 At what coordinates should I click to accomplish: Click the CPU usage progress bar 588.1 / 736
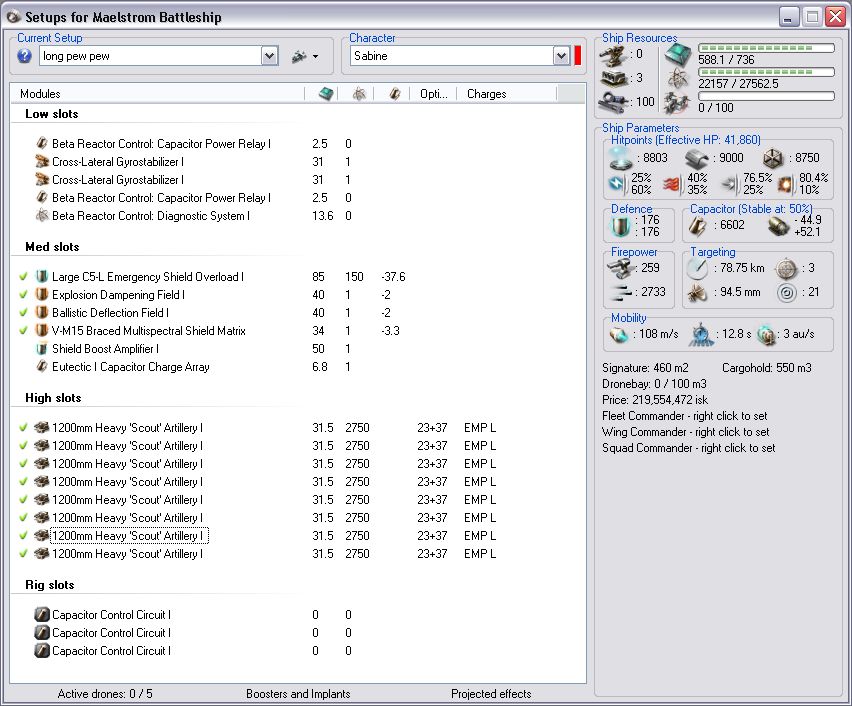click(x=766, y=48)
